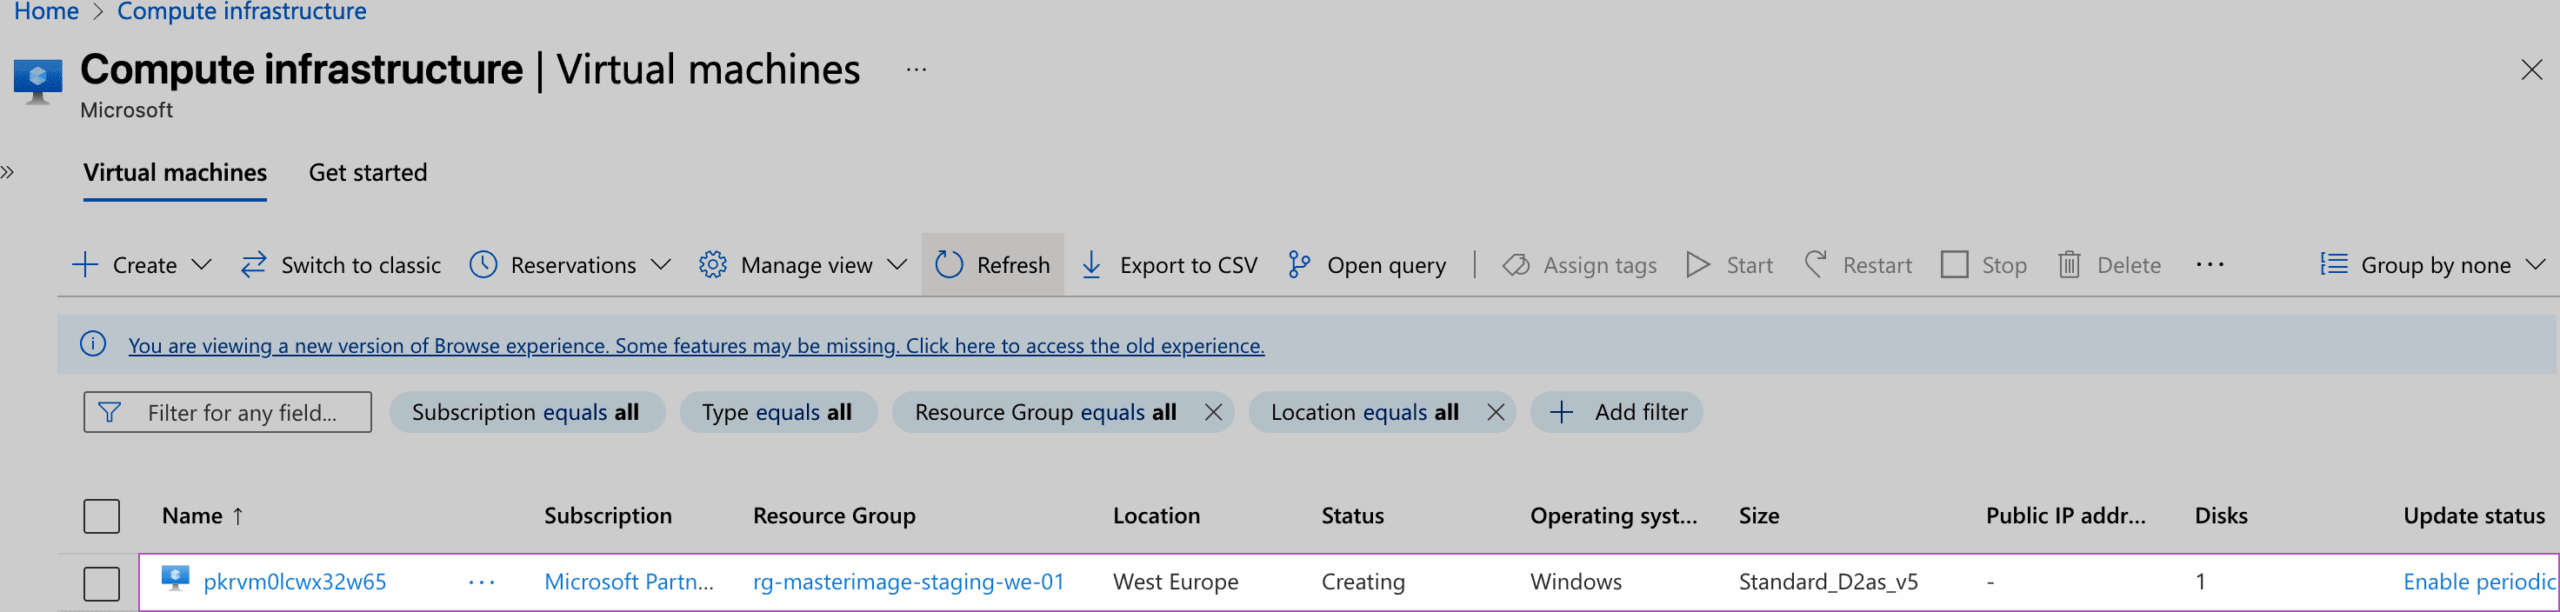Click Export to CSV download icon
The height and width of the screenshot is (612, 2560).
coord(1092,265)
